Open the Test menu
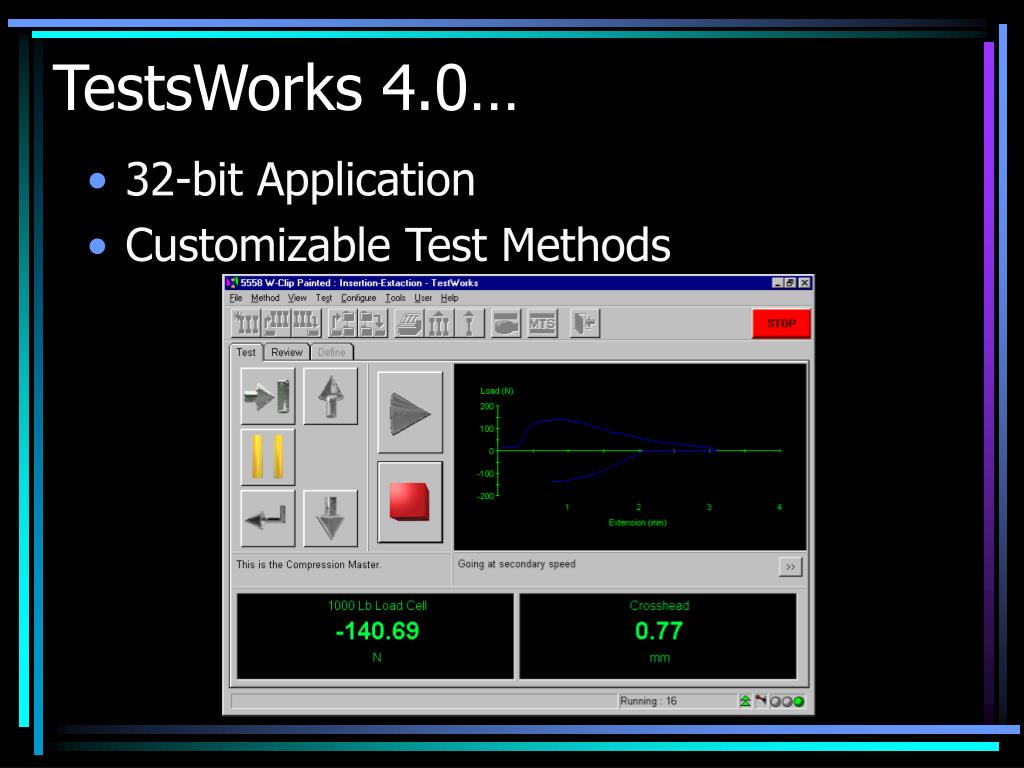This screenshot has height=768, width=1024. tap(324, 298)
